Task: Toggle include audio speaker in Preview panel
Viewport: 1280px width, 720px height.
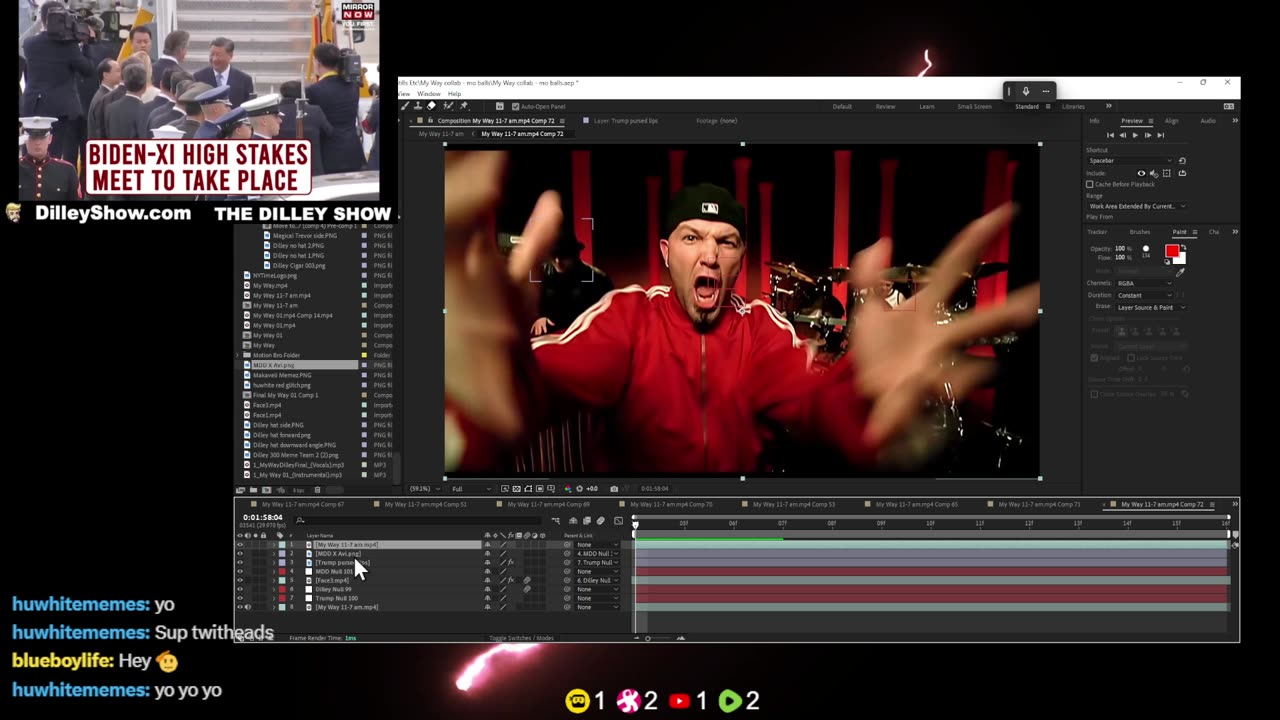Action: tap(1154, 173)
